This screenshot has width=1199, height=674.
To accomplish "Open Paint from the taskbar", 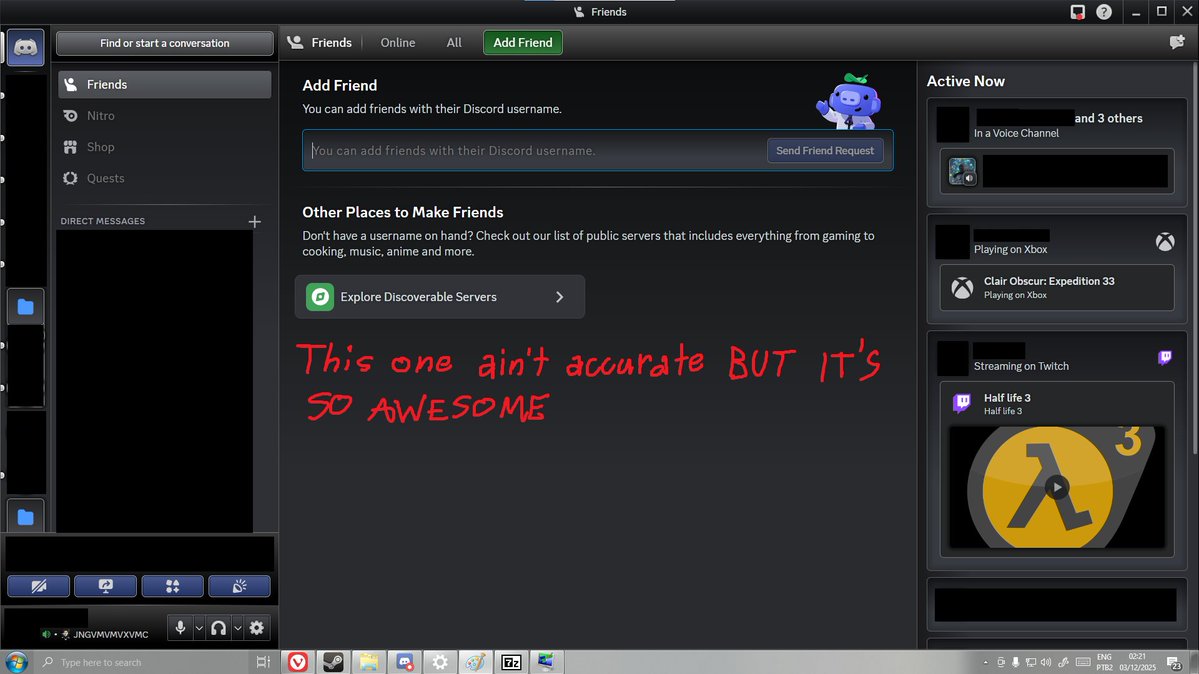I will click(x=476, y=662).
